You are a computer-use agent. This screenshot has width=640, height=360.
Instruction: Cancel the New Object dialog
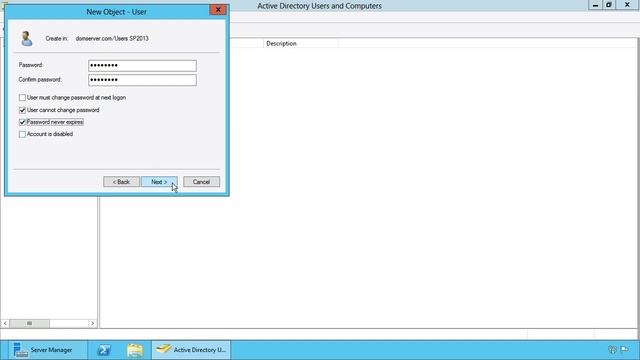click(x=201, y=182)
